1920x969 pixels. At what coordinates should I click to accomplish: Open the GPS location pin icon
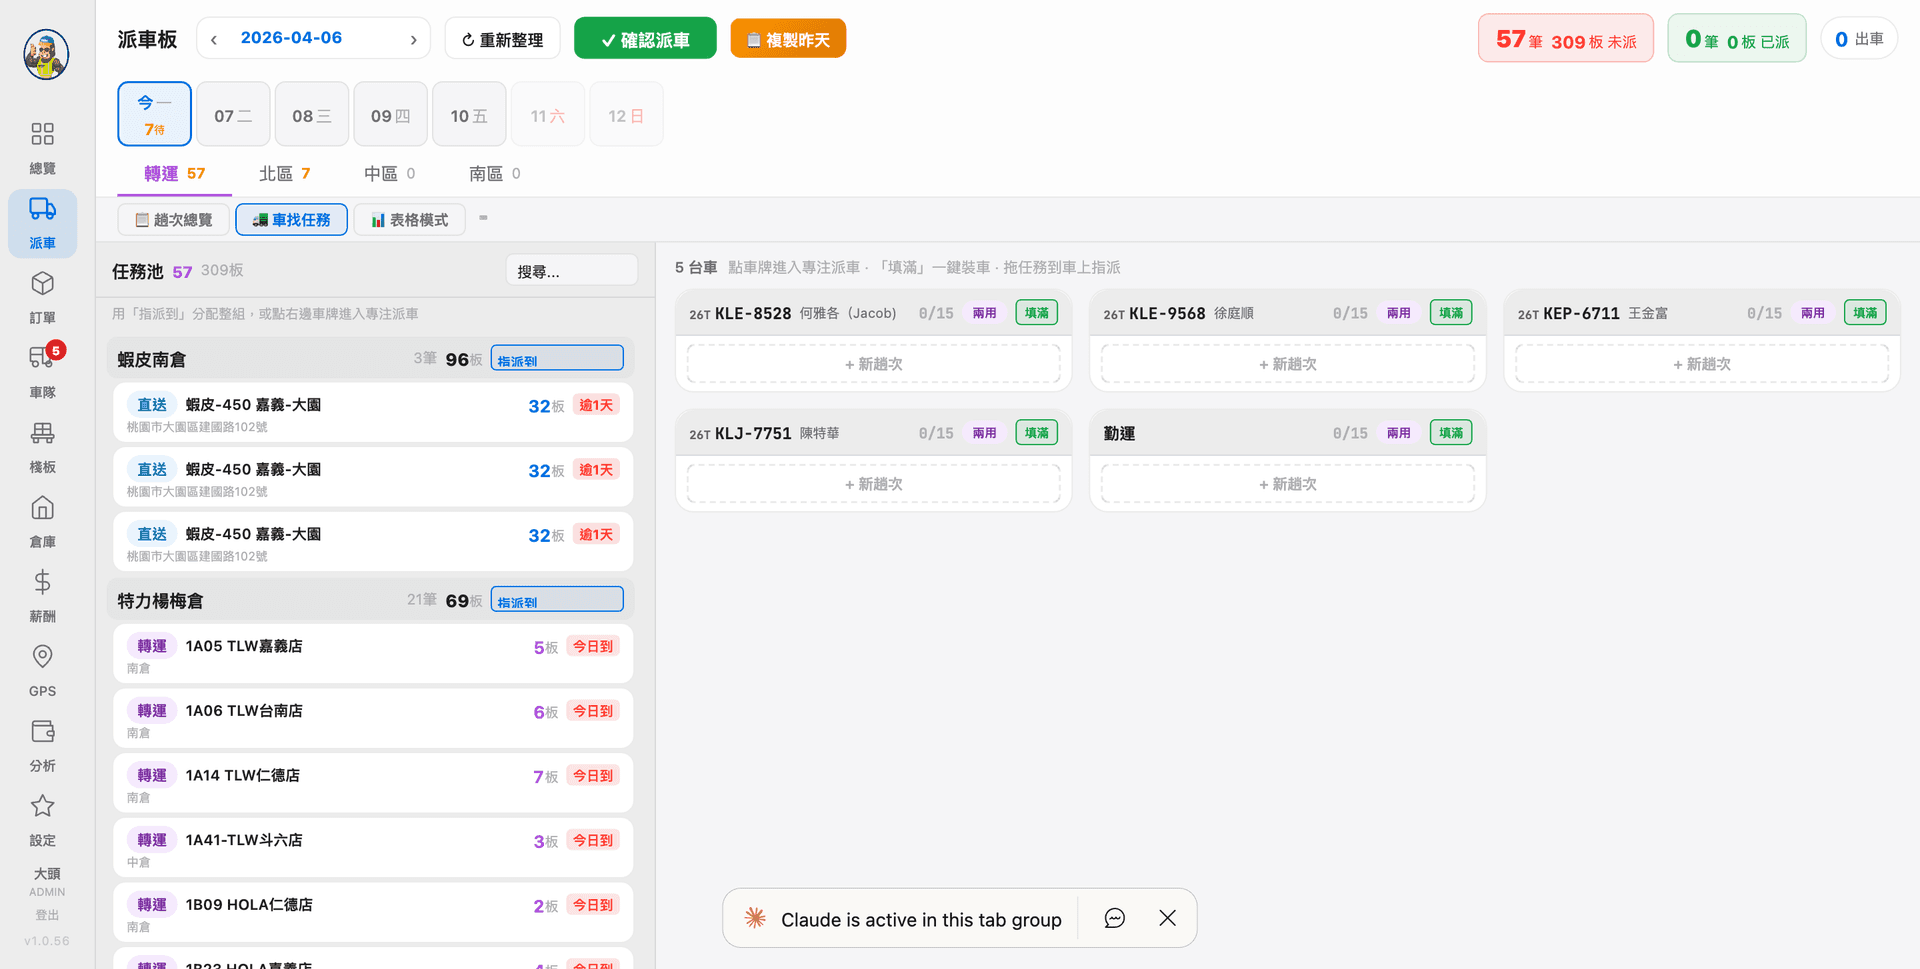tap(42, 657)
